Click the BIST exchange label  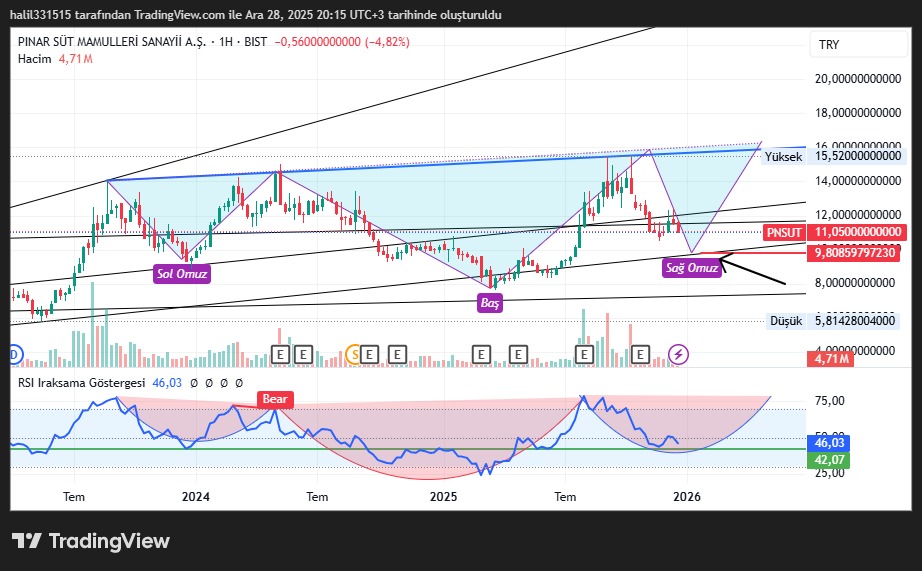[255, 42]
